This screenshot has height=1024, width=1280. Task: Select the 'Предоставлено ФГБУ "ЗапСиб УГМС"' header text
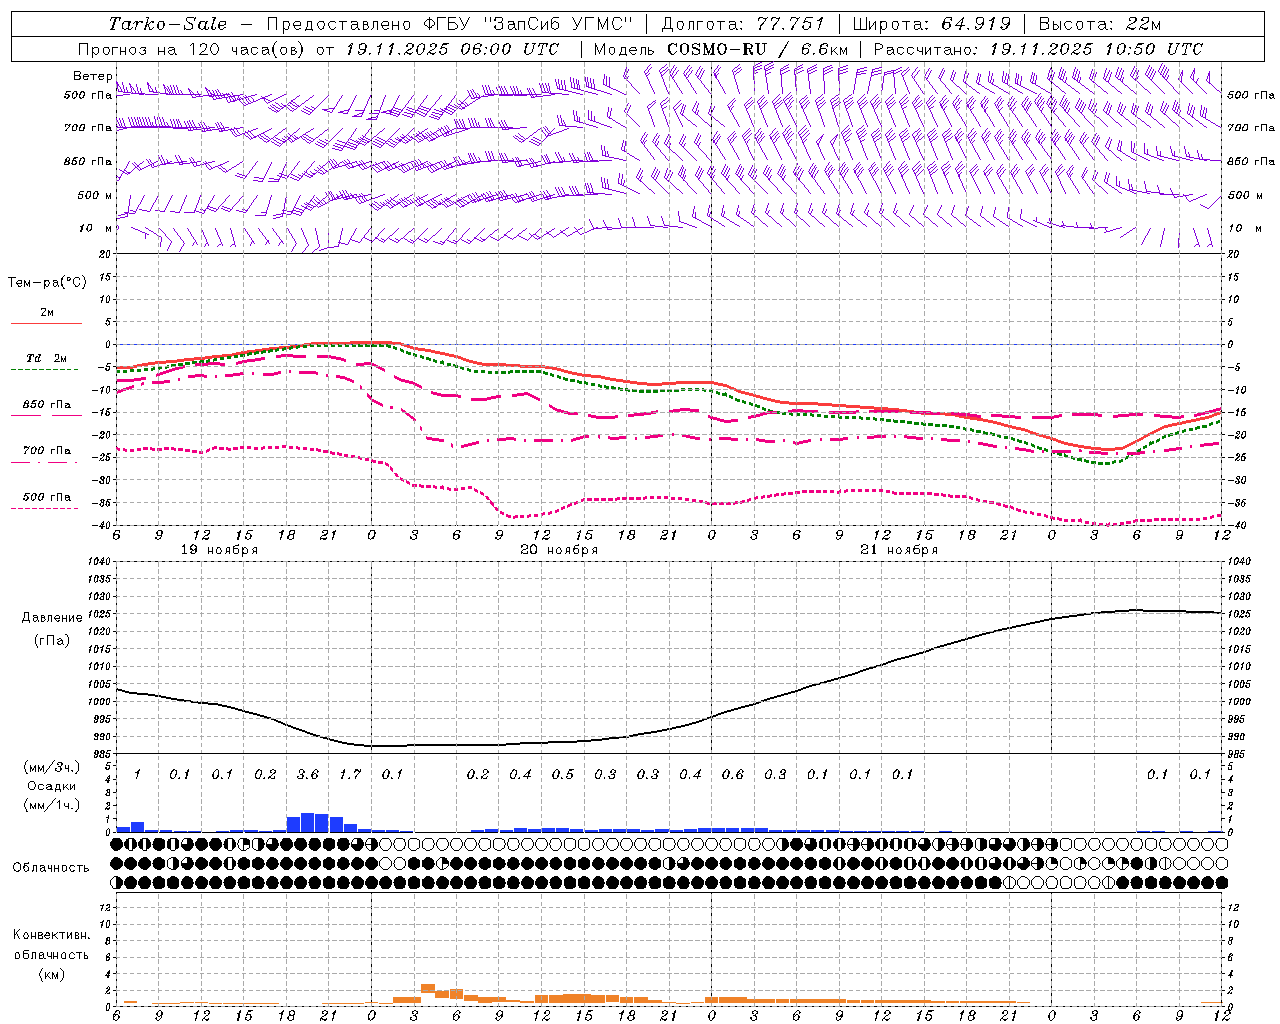click(449, 24)
